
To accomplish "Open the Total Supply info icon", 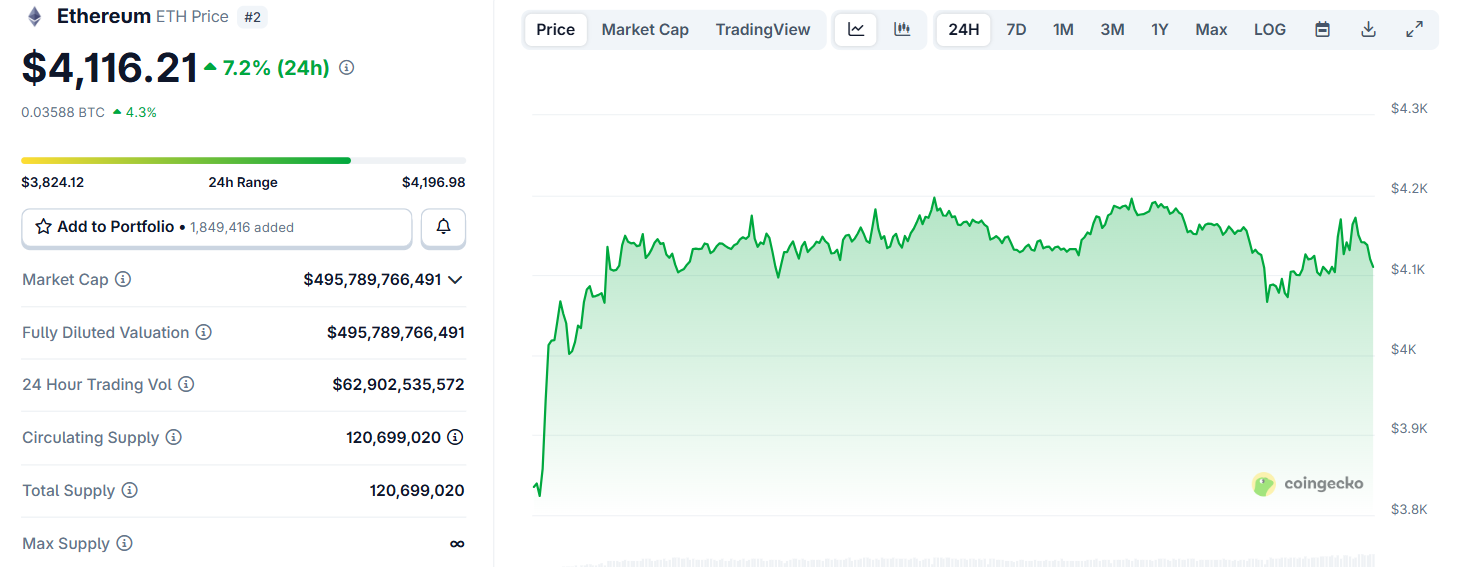I will 129,490.
